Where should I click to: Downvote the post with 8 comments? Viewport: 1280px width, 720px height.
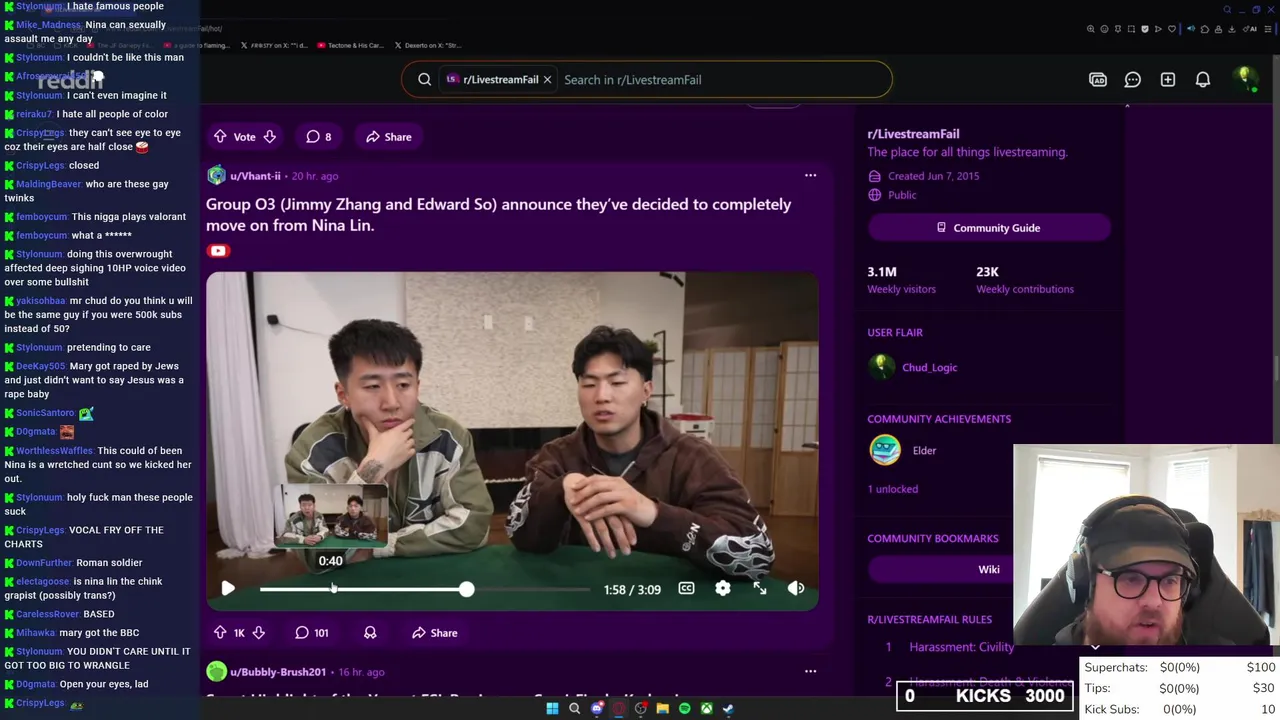tap(269, 136)
